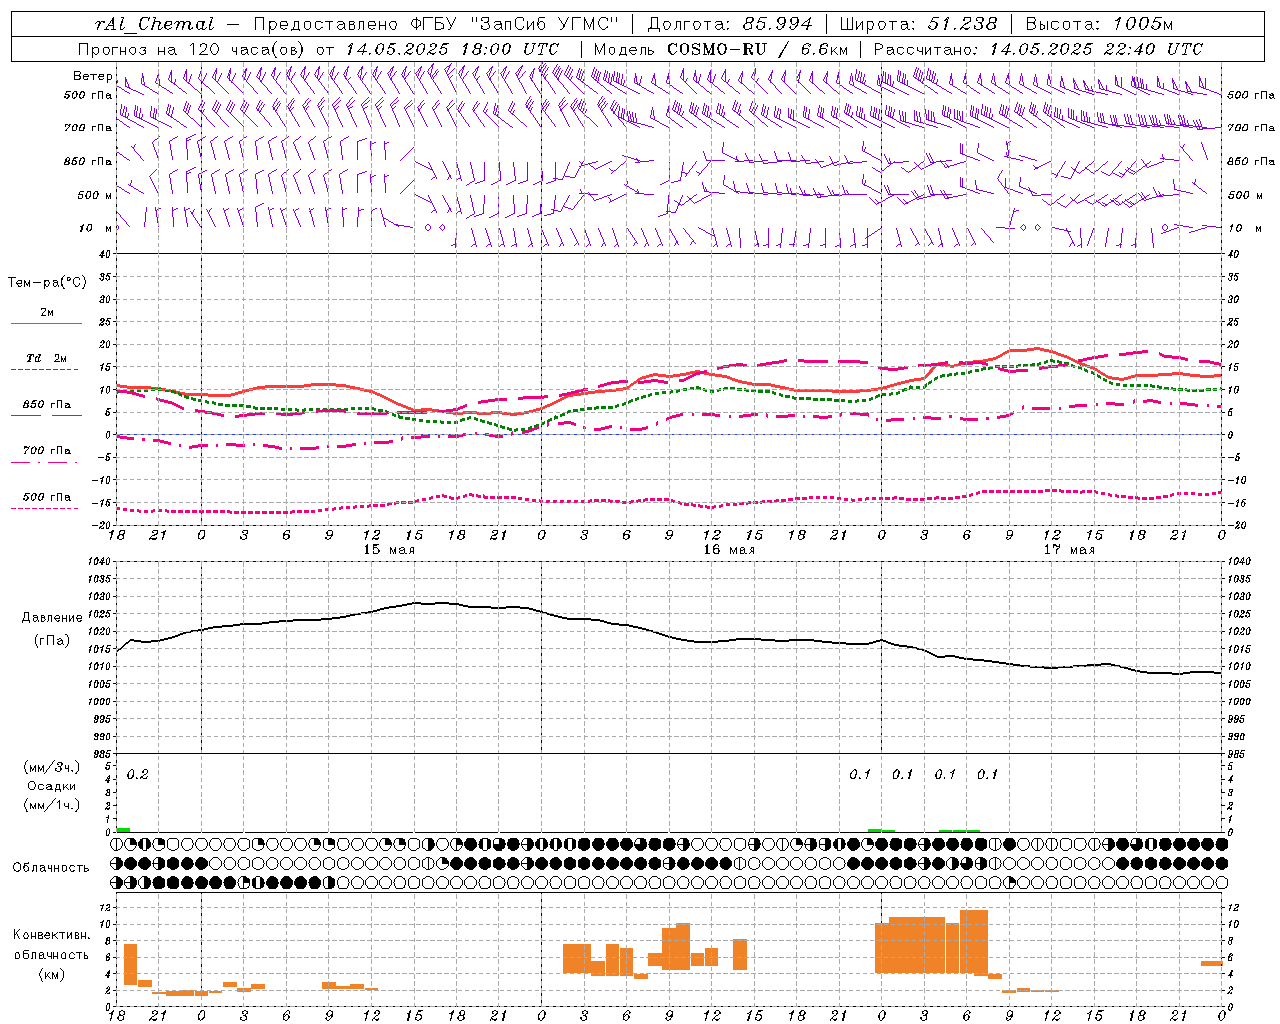Click the Рассчитано: 14.05.2025 22:40 UTC text
Screen dimensions: 1280x1024
pyautogui.click(x=1038, y=49)
